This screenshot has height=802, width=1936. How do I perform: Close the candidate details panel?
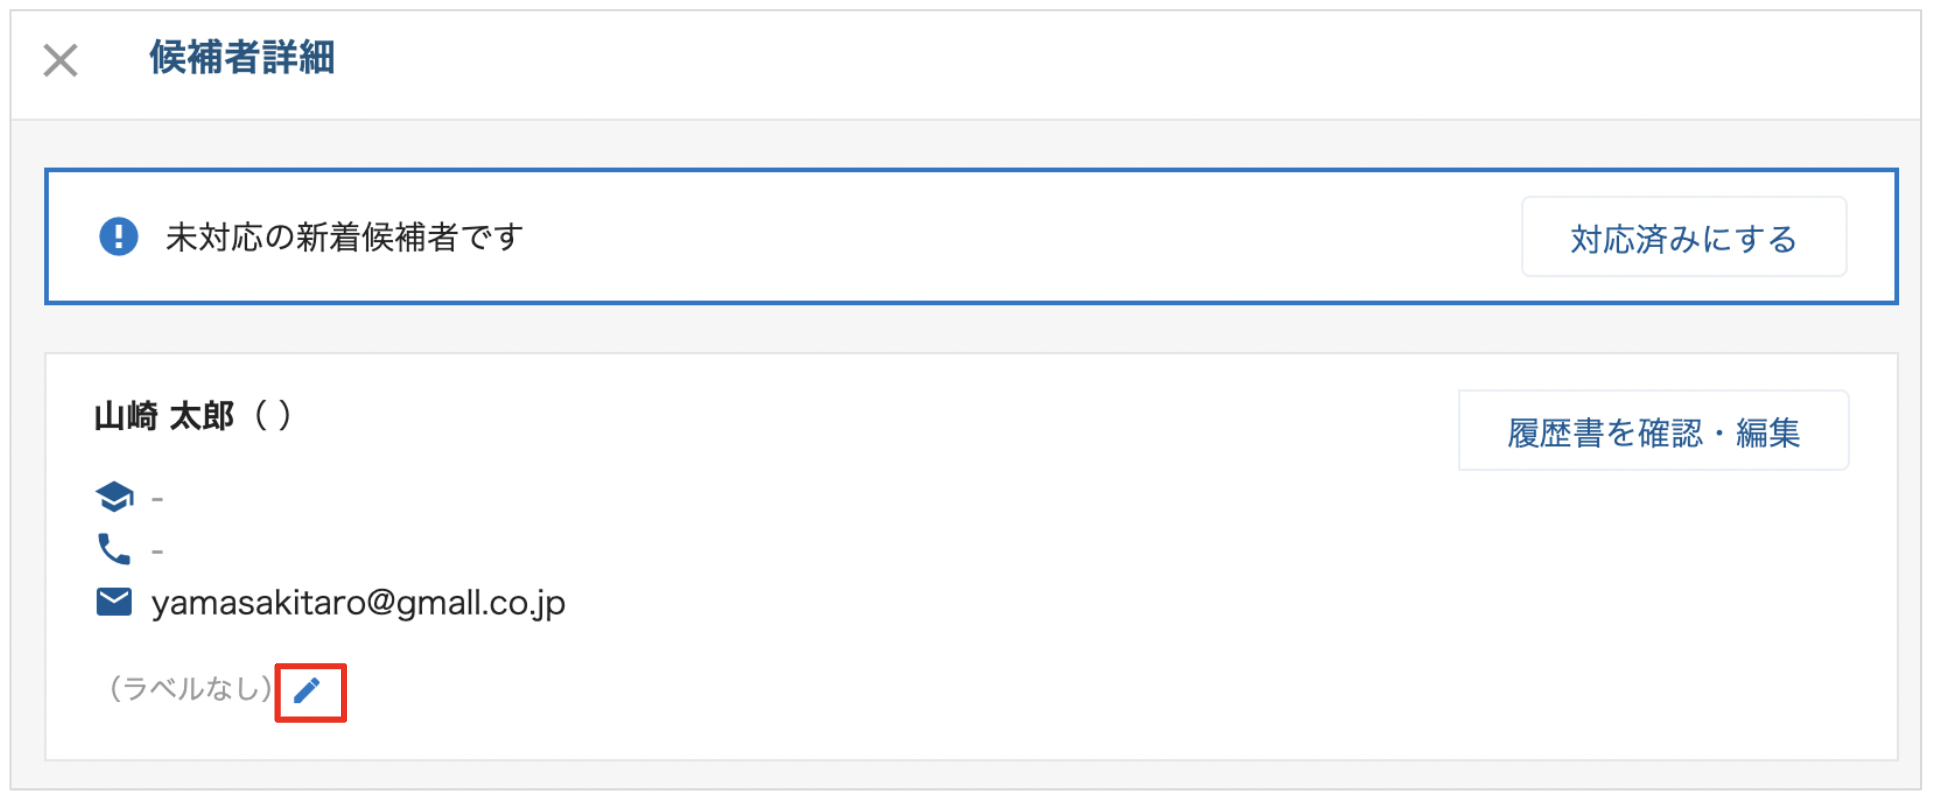click(60, 60)
